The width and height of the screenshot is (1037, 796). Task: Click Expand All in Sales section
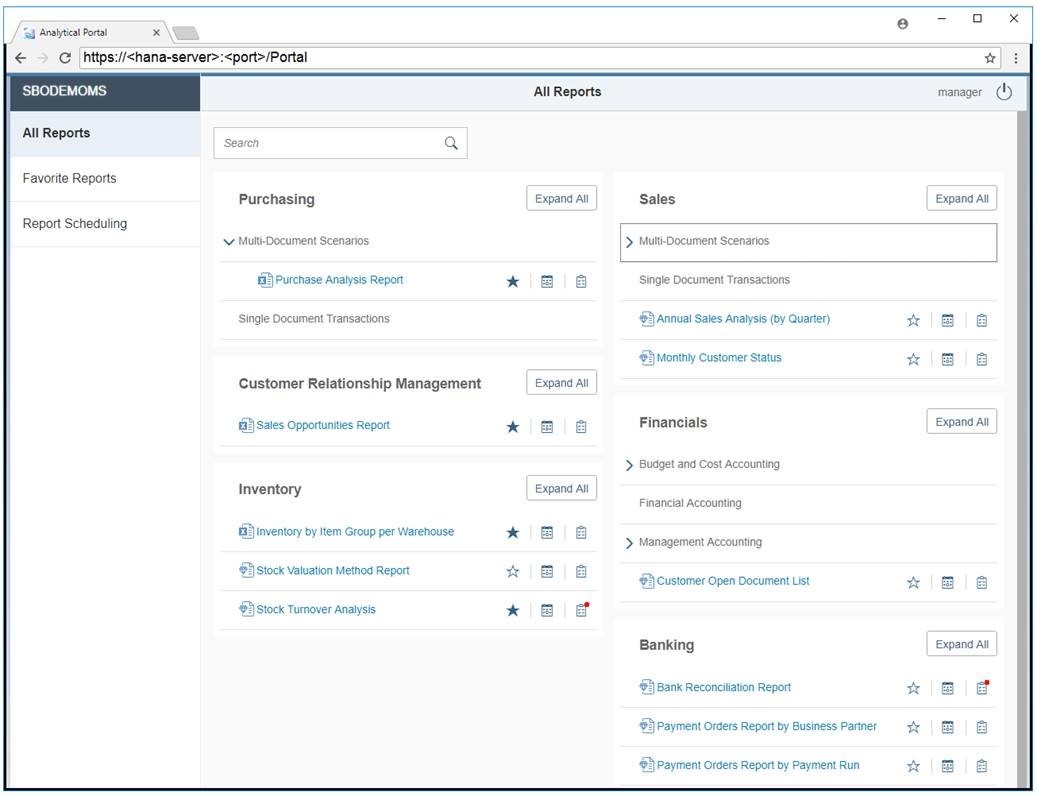pos(962,199)
